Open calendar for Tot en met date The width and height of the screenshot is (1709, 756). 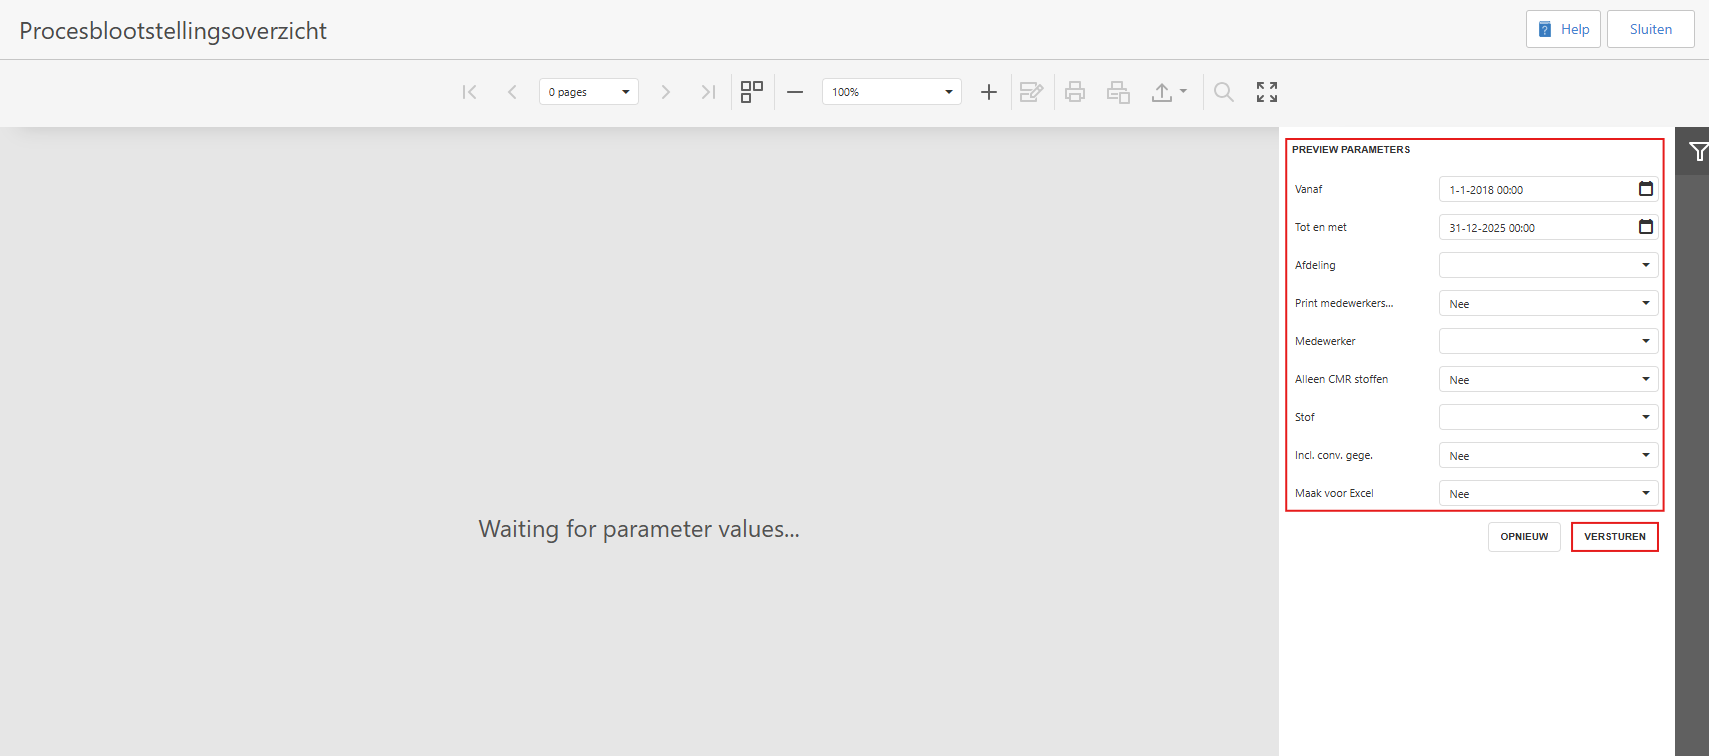[x=1646, y=227]
